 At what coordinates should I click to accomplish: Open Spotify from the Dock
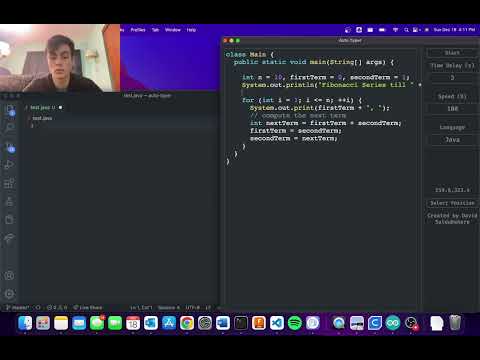tap(295, 323)
